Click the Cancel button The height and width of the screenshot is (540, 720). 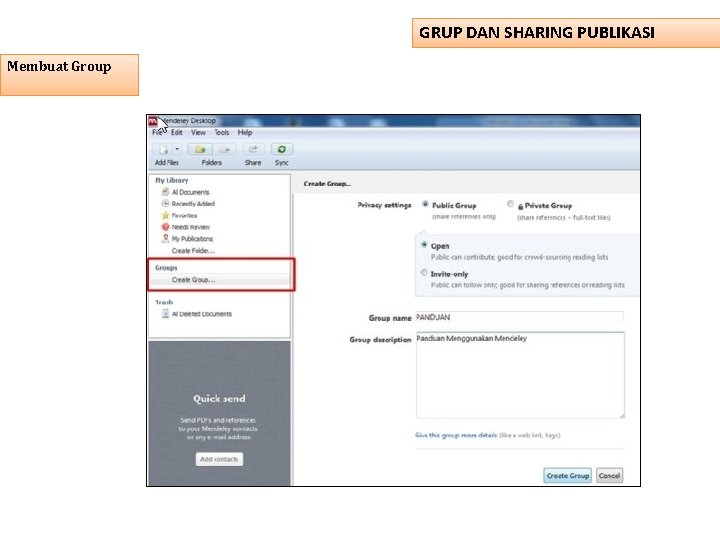(x=609, y=476)
